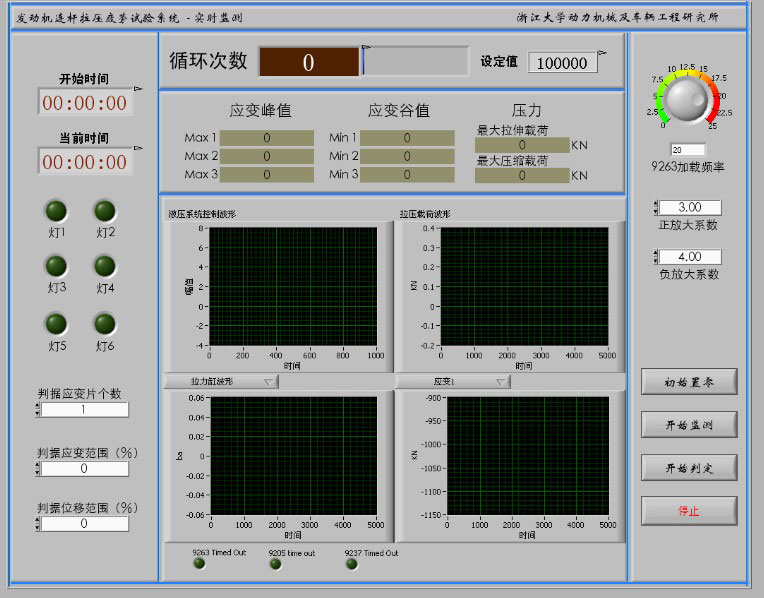Click the 循环次数 progress bar
764x598 pixels.
(x=415, y=61)
